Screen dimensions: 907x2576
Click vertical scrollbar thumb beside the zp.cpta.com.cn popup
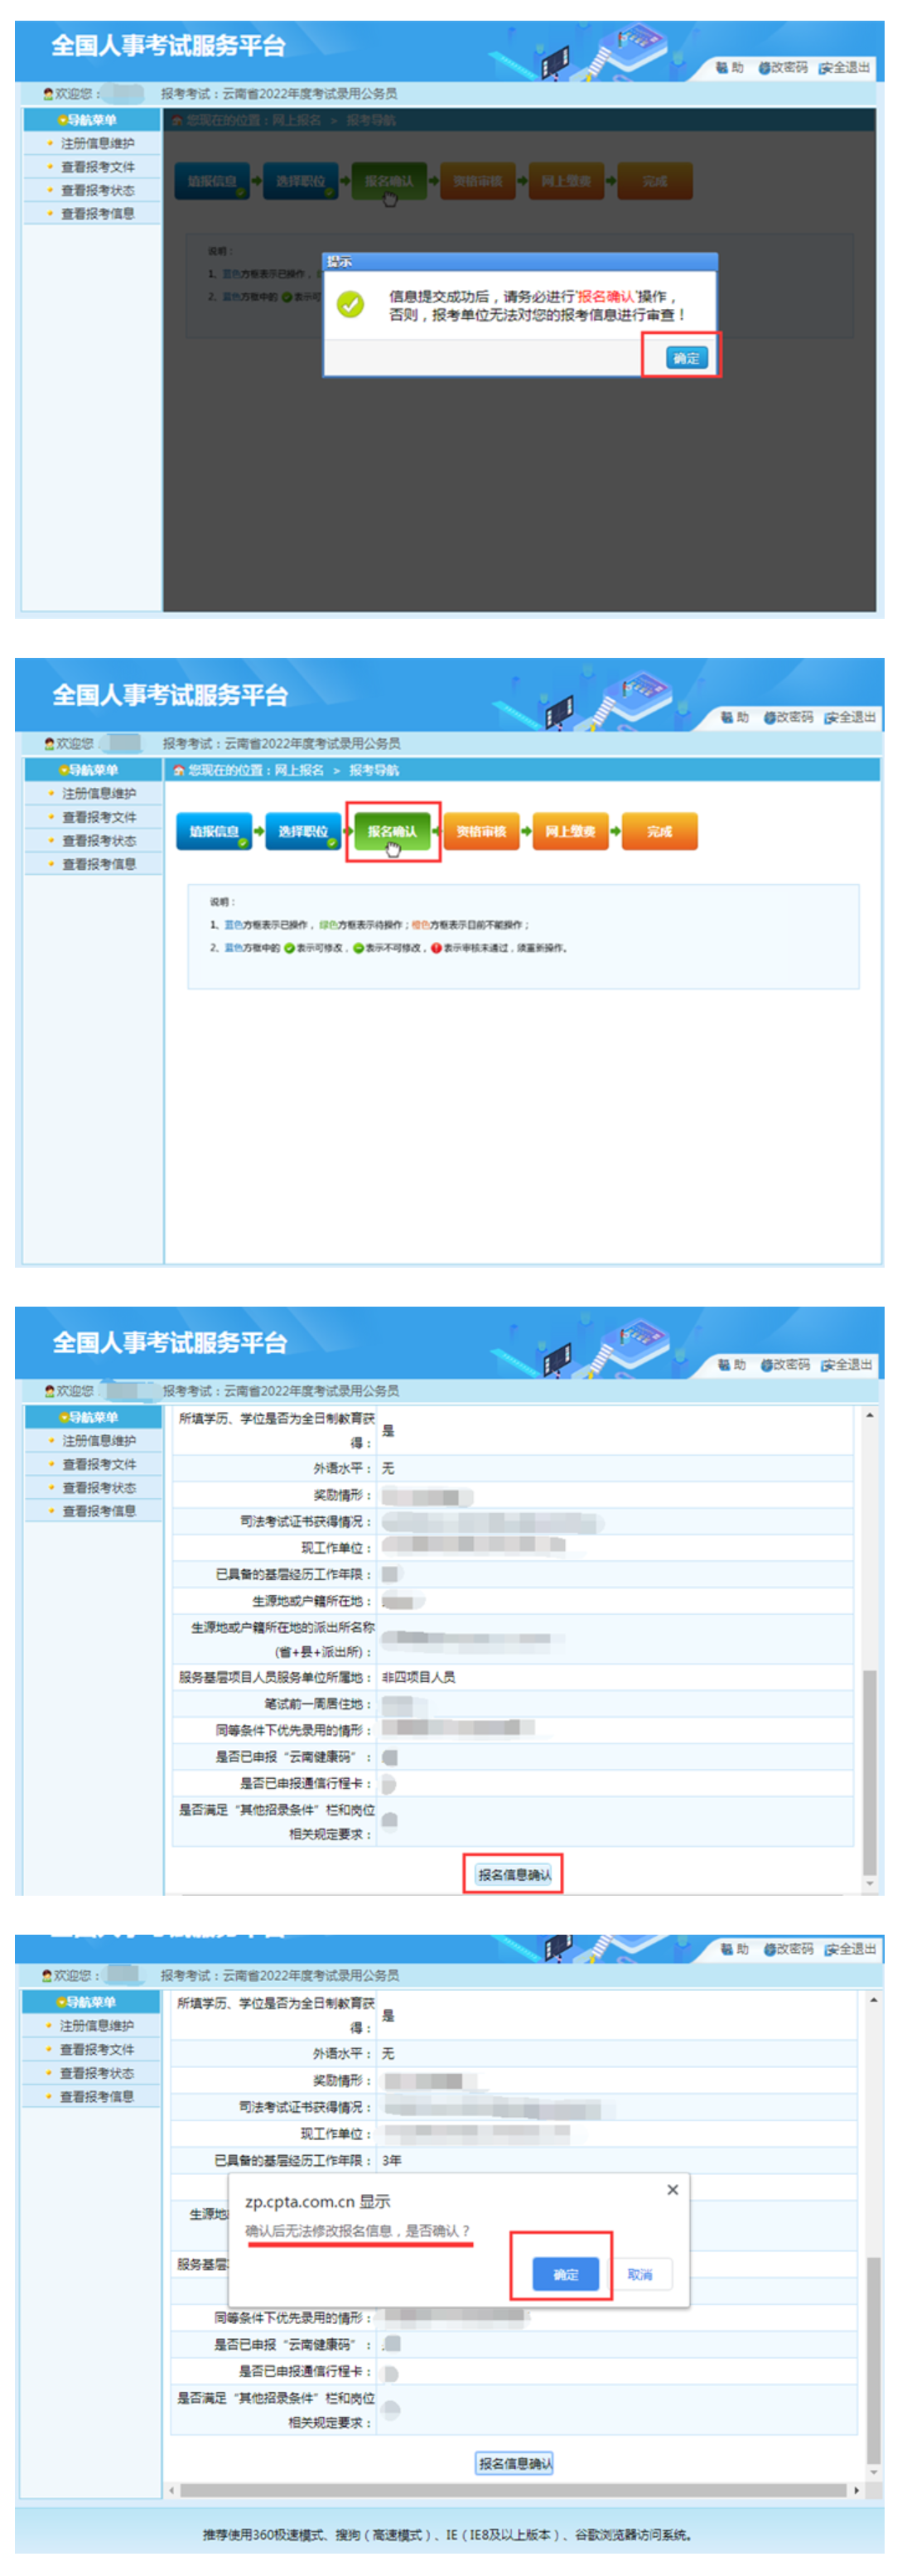click(872, 2360)
